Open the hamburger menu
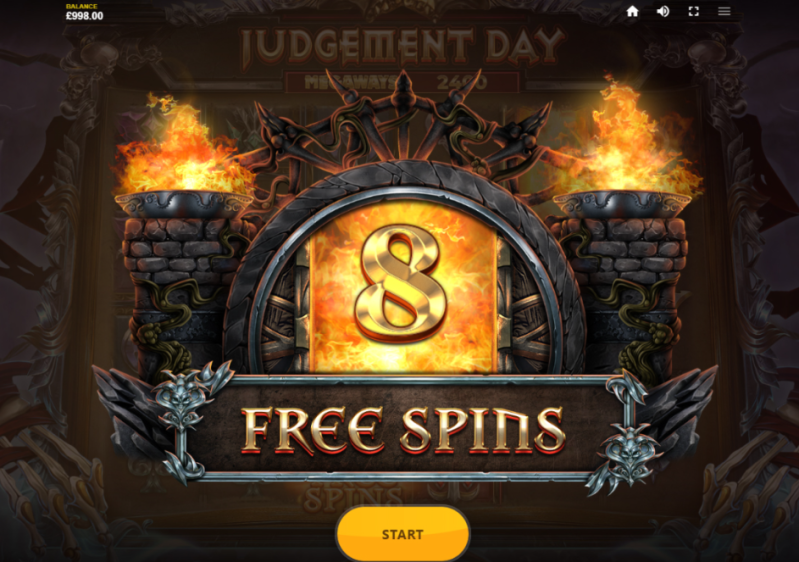Screen dimensions: 799x562 click(x=724, y=11)
